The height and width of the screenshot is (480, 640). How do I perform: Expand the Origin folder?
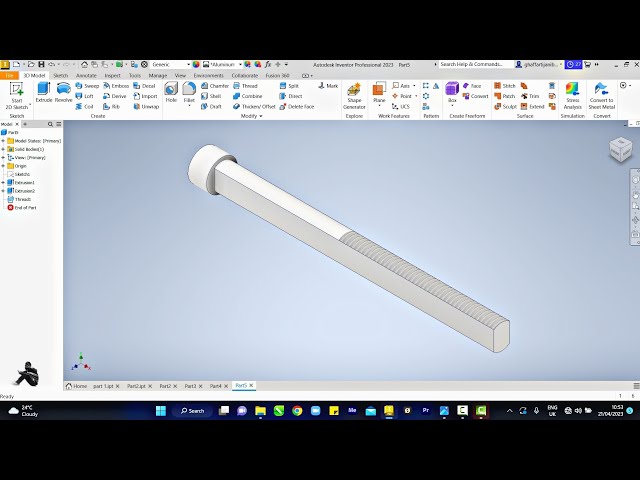point(3,166)
